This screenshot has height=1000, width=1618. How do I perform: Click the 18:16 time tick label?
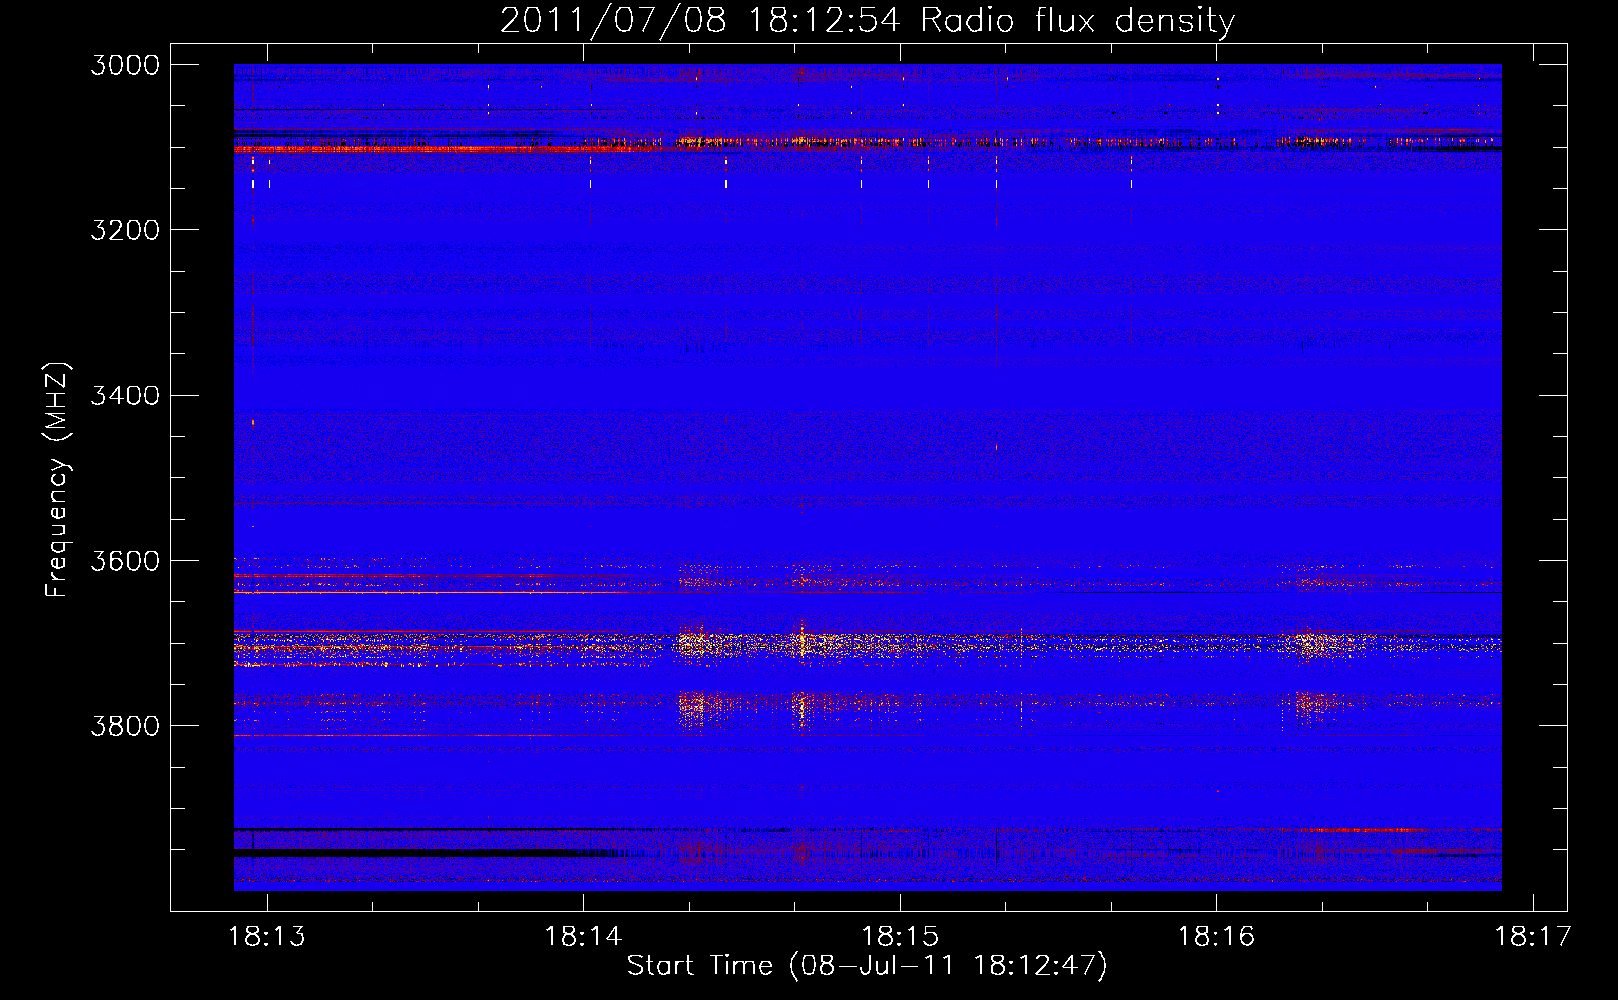[x=1216, y=937]
